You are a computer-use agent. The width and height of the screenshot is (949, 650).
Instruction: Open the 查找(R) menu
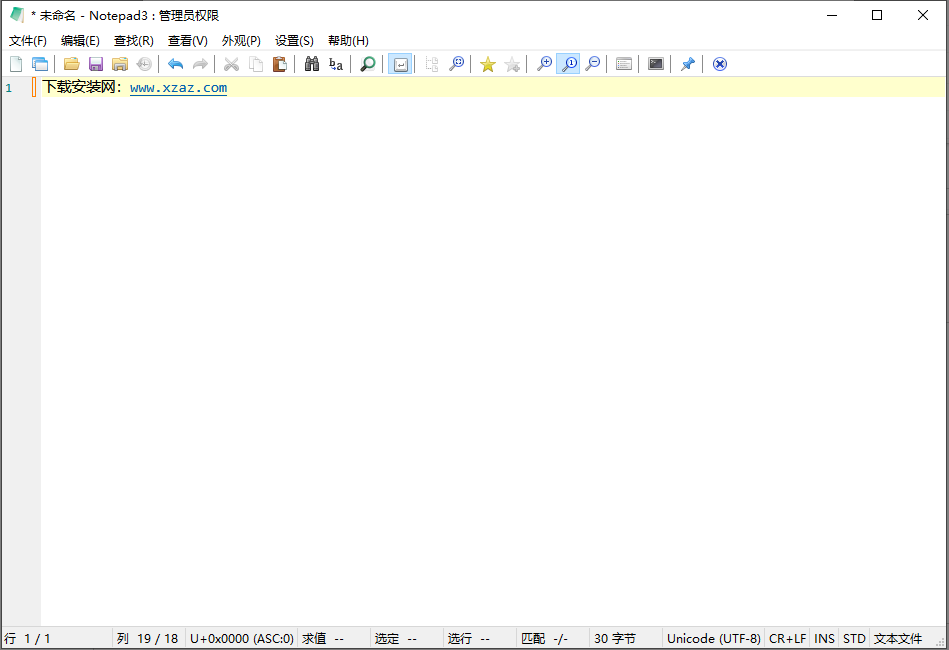(134, 41)
